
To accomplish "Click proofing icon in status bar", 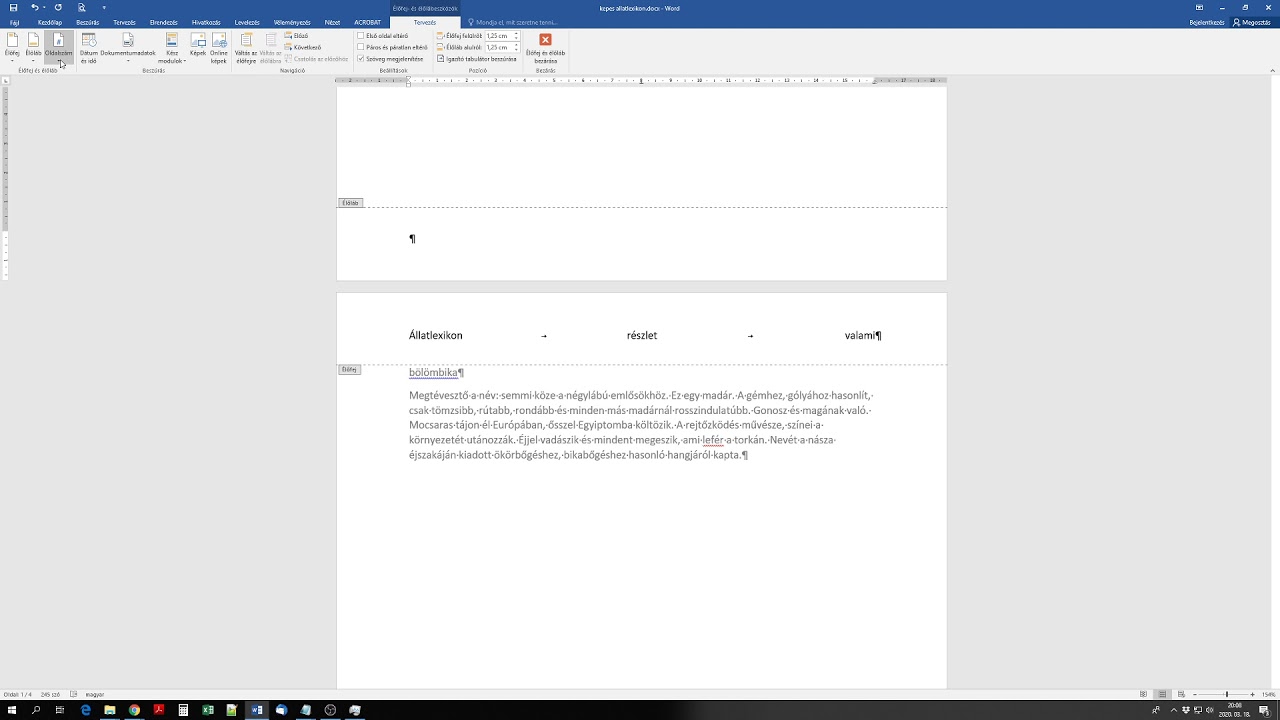I will click(74, 694).
